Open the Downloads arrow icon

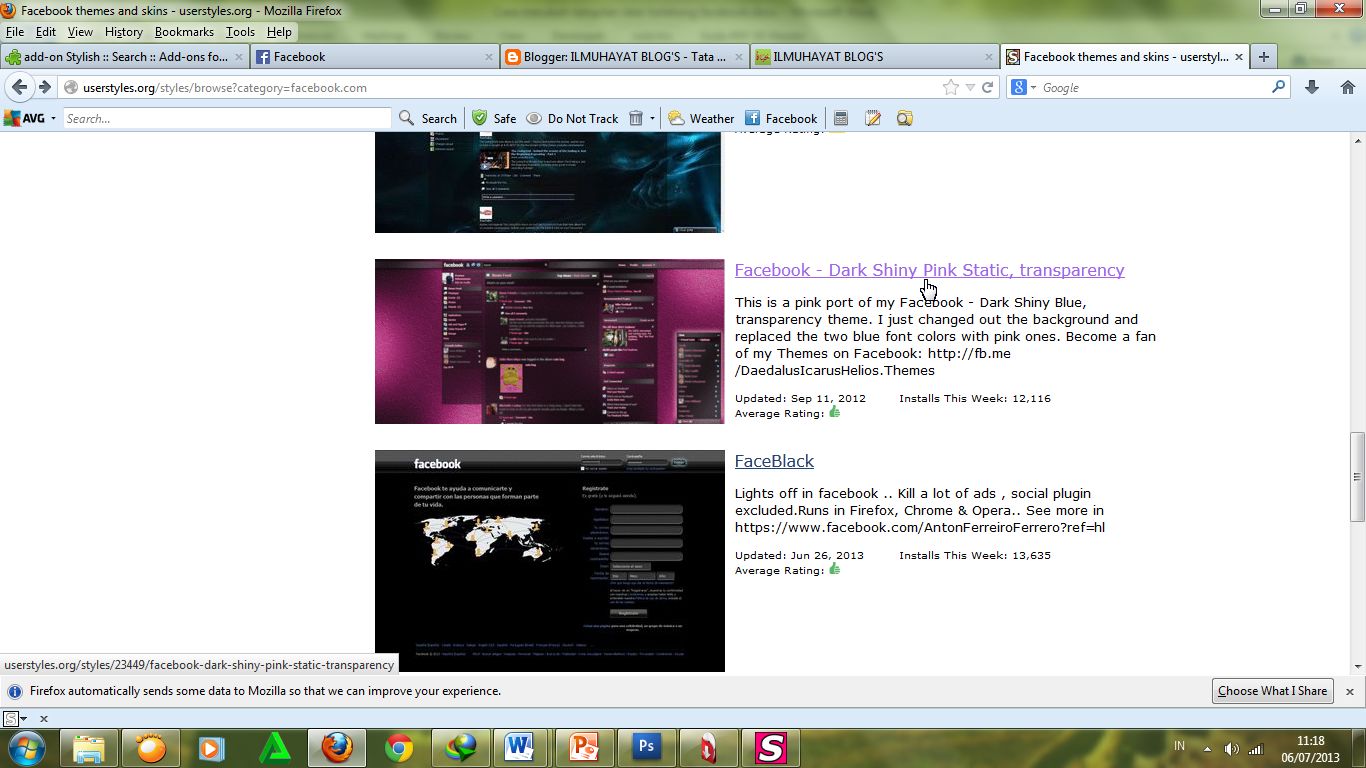pyautogui.click(x=1312, y=87)
